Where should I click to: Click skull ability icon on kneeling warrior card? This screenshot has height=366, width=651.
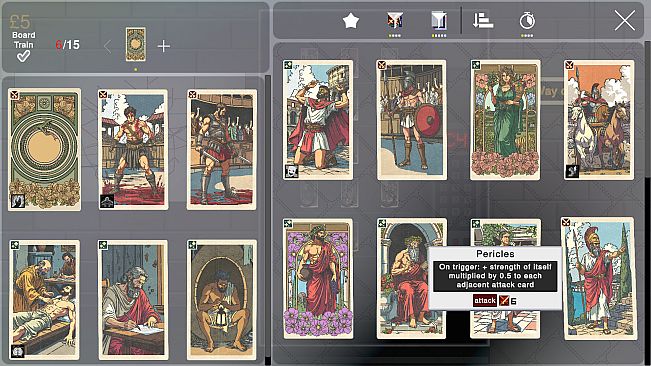(x=291, y=171)
